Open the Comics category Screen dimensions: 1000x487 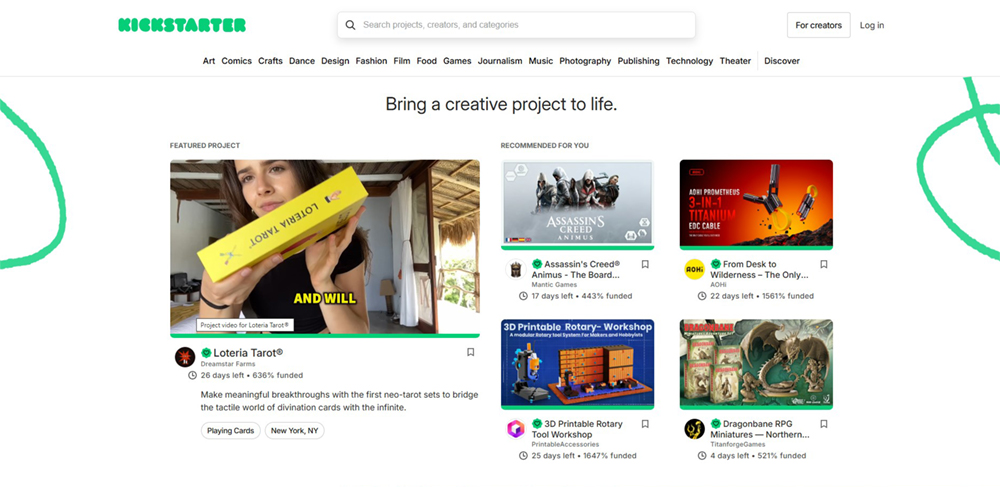pos(237,61)
